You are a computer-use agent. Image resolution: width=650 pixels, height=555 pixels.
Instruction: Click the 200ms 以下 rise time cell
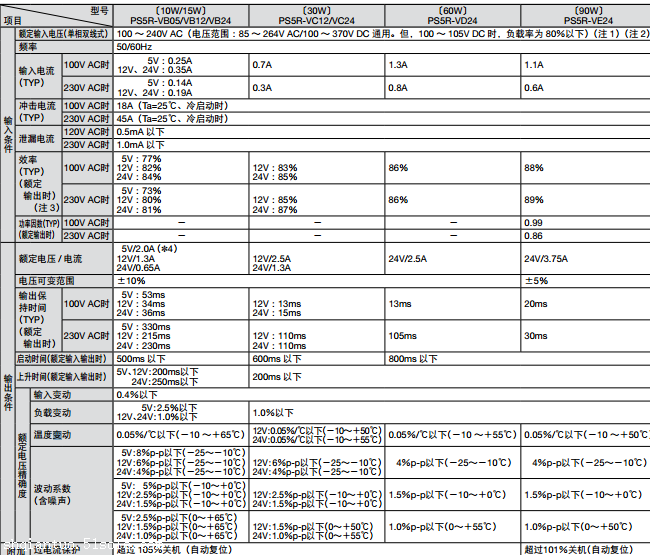pyautogui.click(x=450, y=377)
